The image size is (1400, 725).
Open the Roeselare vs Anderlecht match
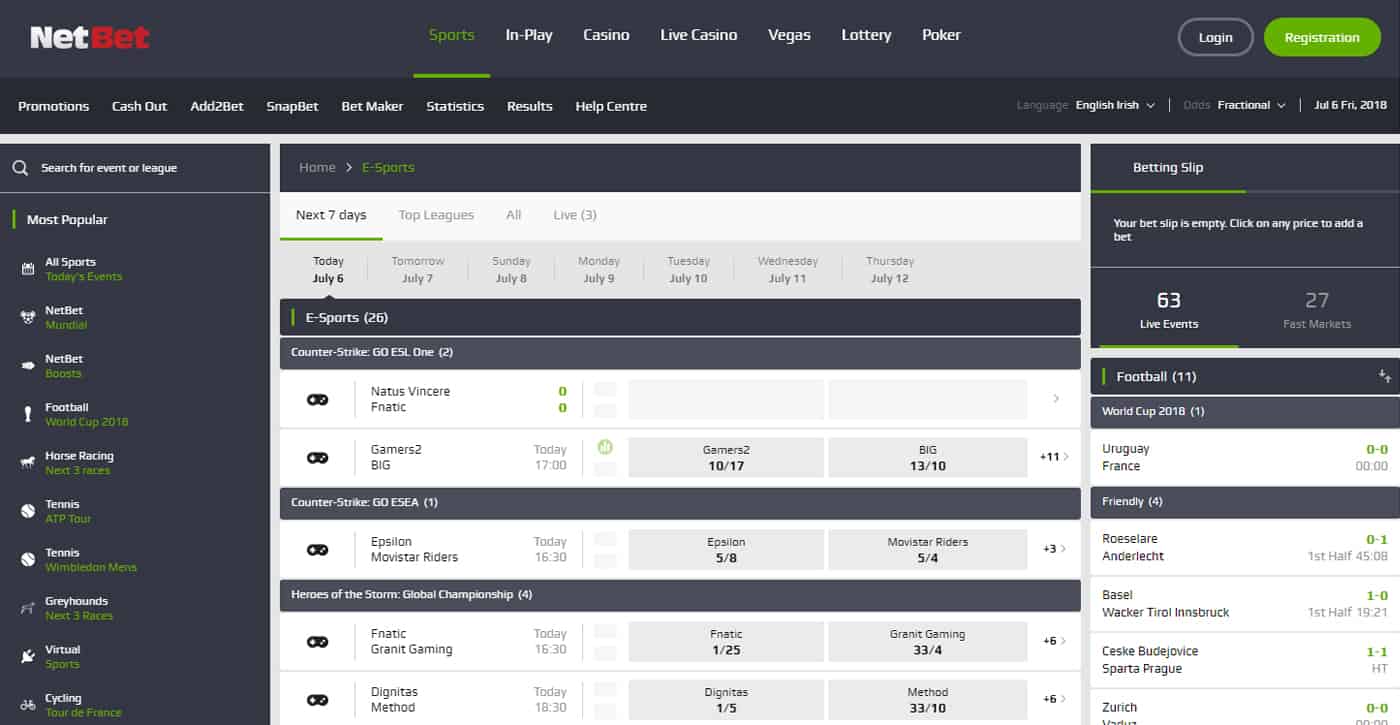coord(1245,547)
